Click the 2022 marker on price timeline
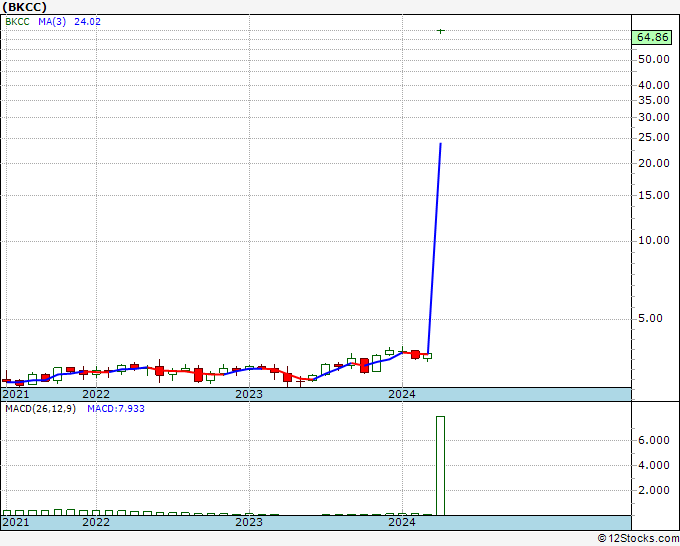This screenshot has height=546, width=680. [96, 394]
